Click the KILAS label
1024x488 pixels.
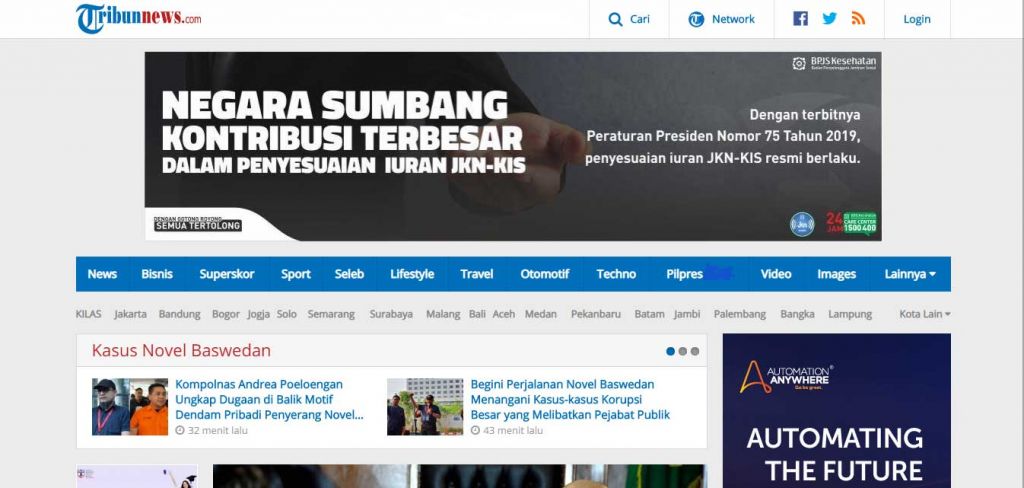click(88, 314)
